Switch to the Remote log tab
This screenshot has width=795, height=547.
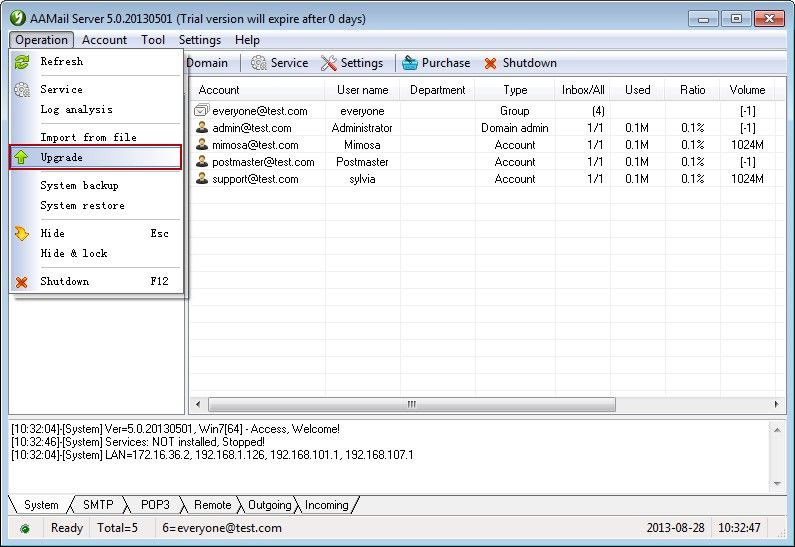tap(212, 505)
